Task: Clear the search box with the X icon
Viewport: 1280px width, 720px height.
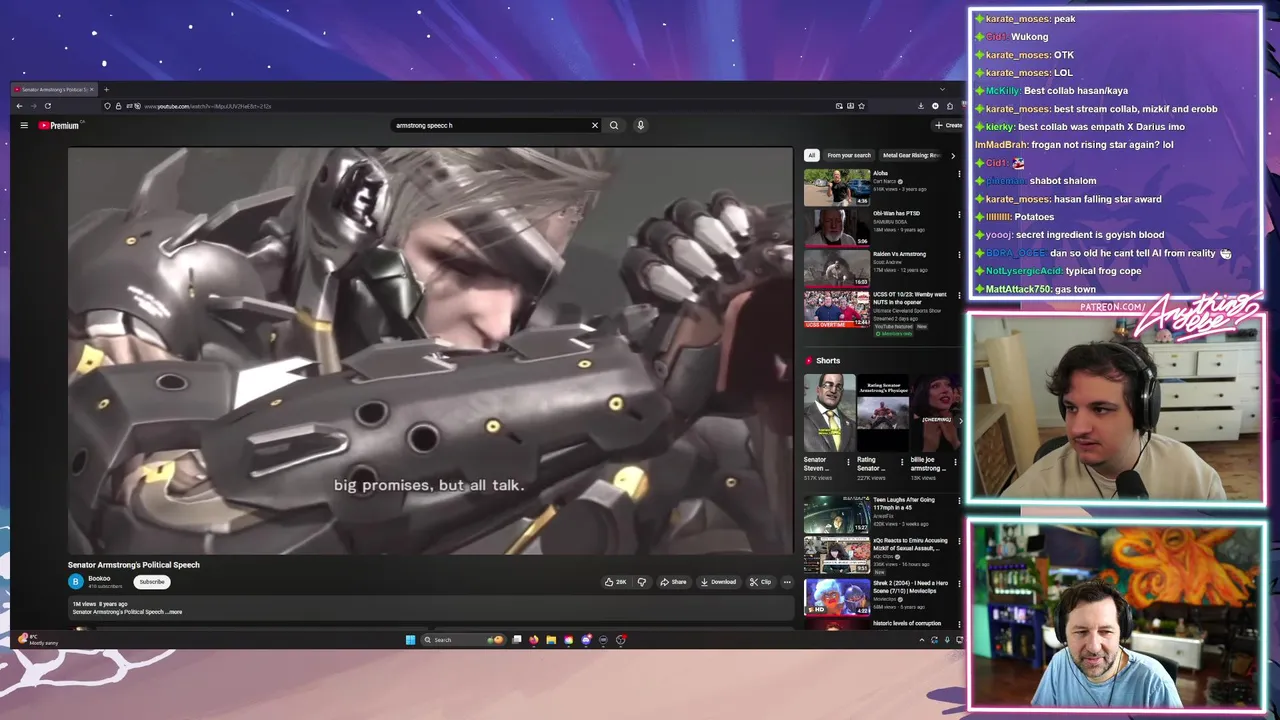Action: click(594, 125)
